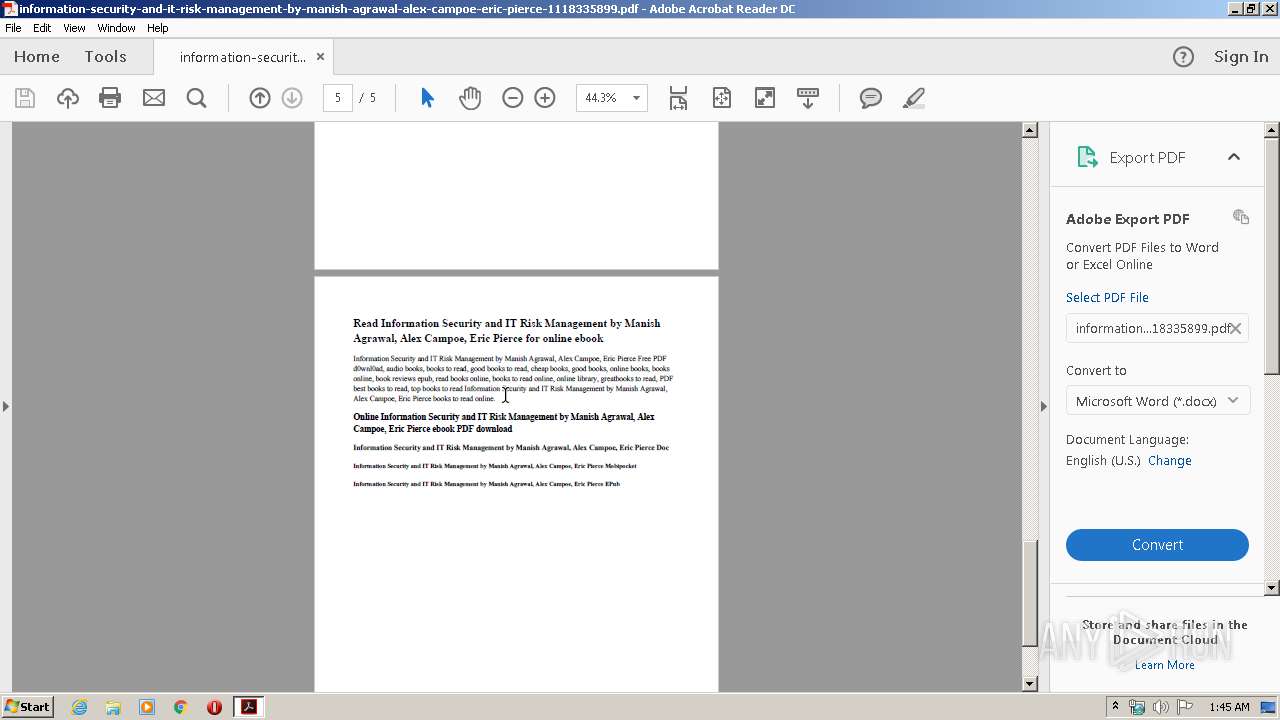Collapse the Export PDF panel chevron
Viewport: 1280px width, 720px height.
click(x=1234, y=157)
